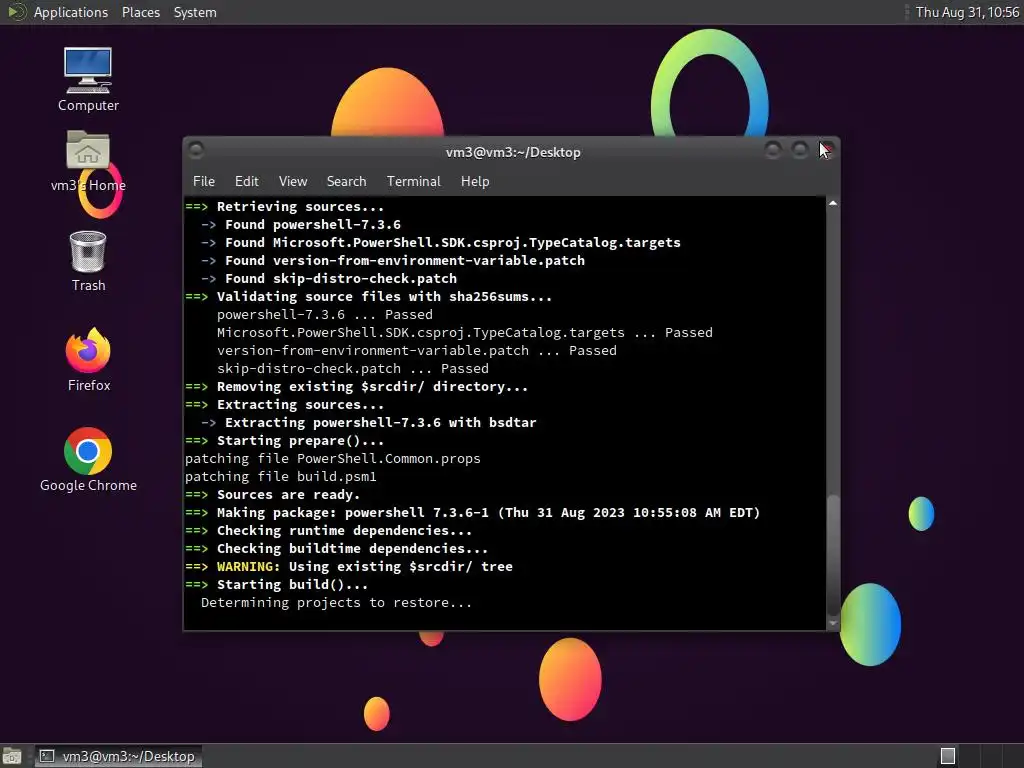
Task: Open the terminal Edit menu
Action: 246,182
